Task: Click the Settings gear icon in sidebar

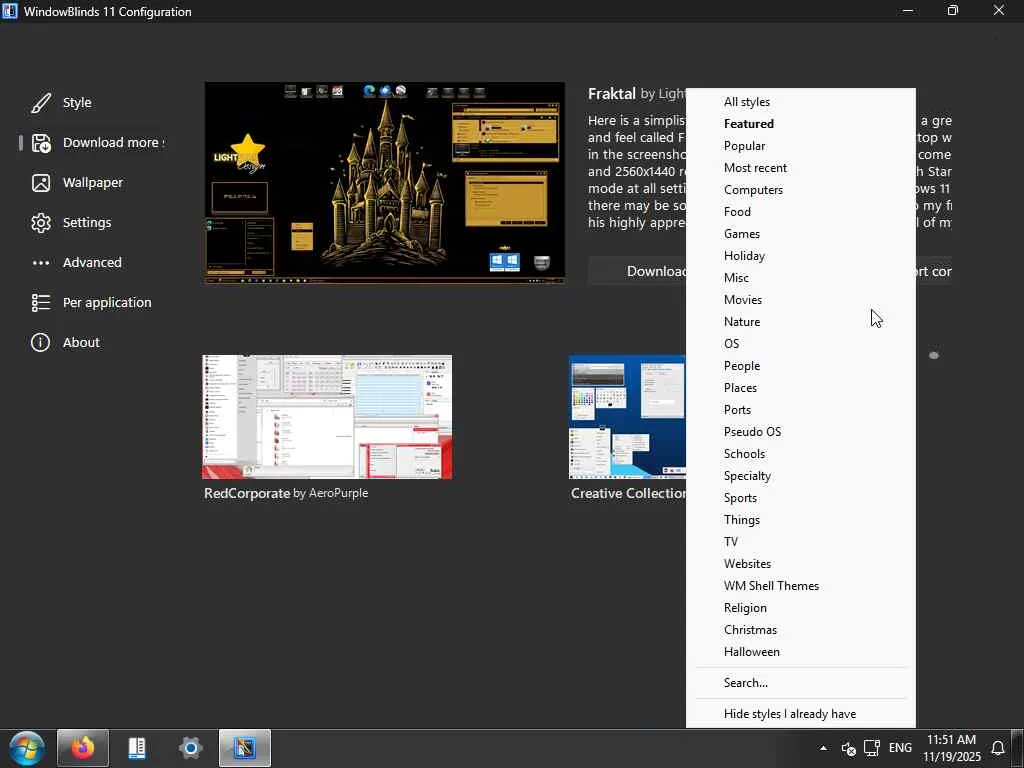Action: tap(40, 223)
